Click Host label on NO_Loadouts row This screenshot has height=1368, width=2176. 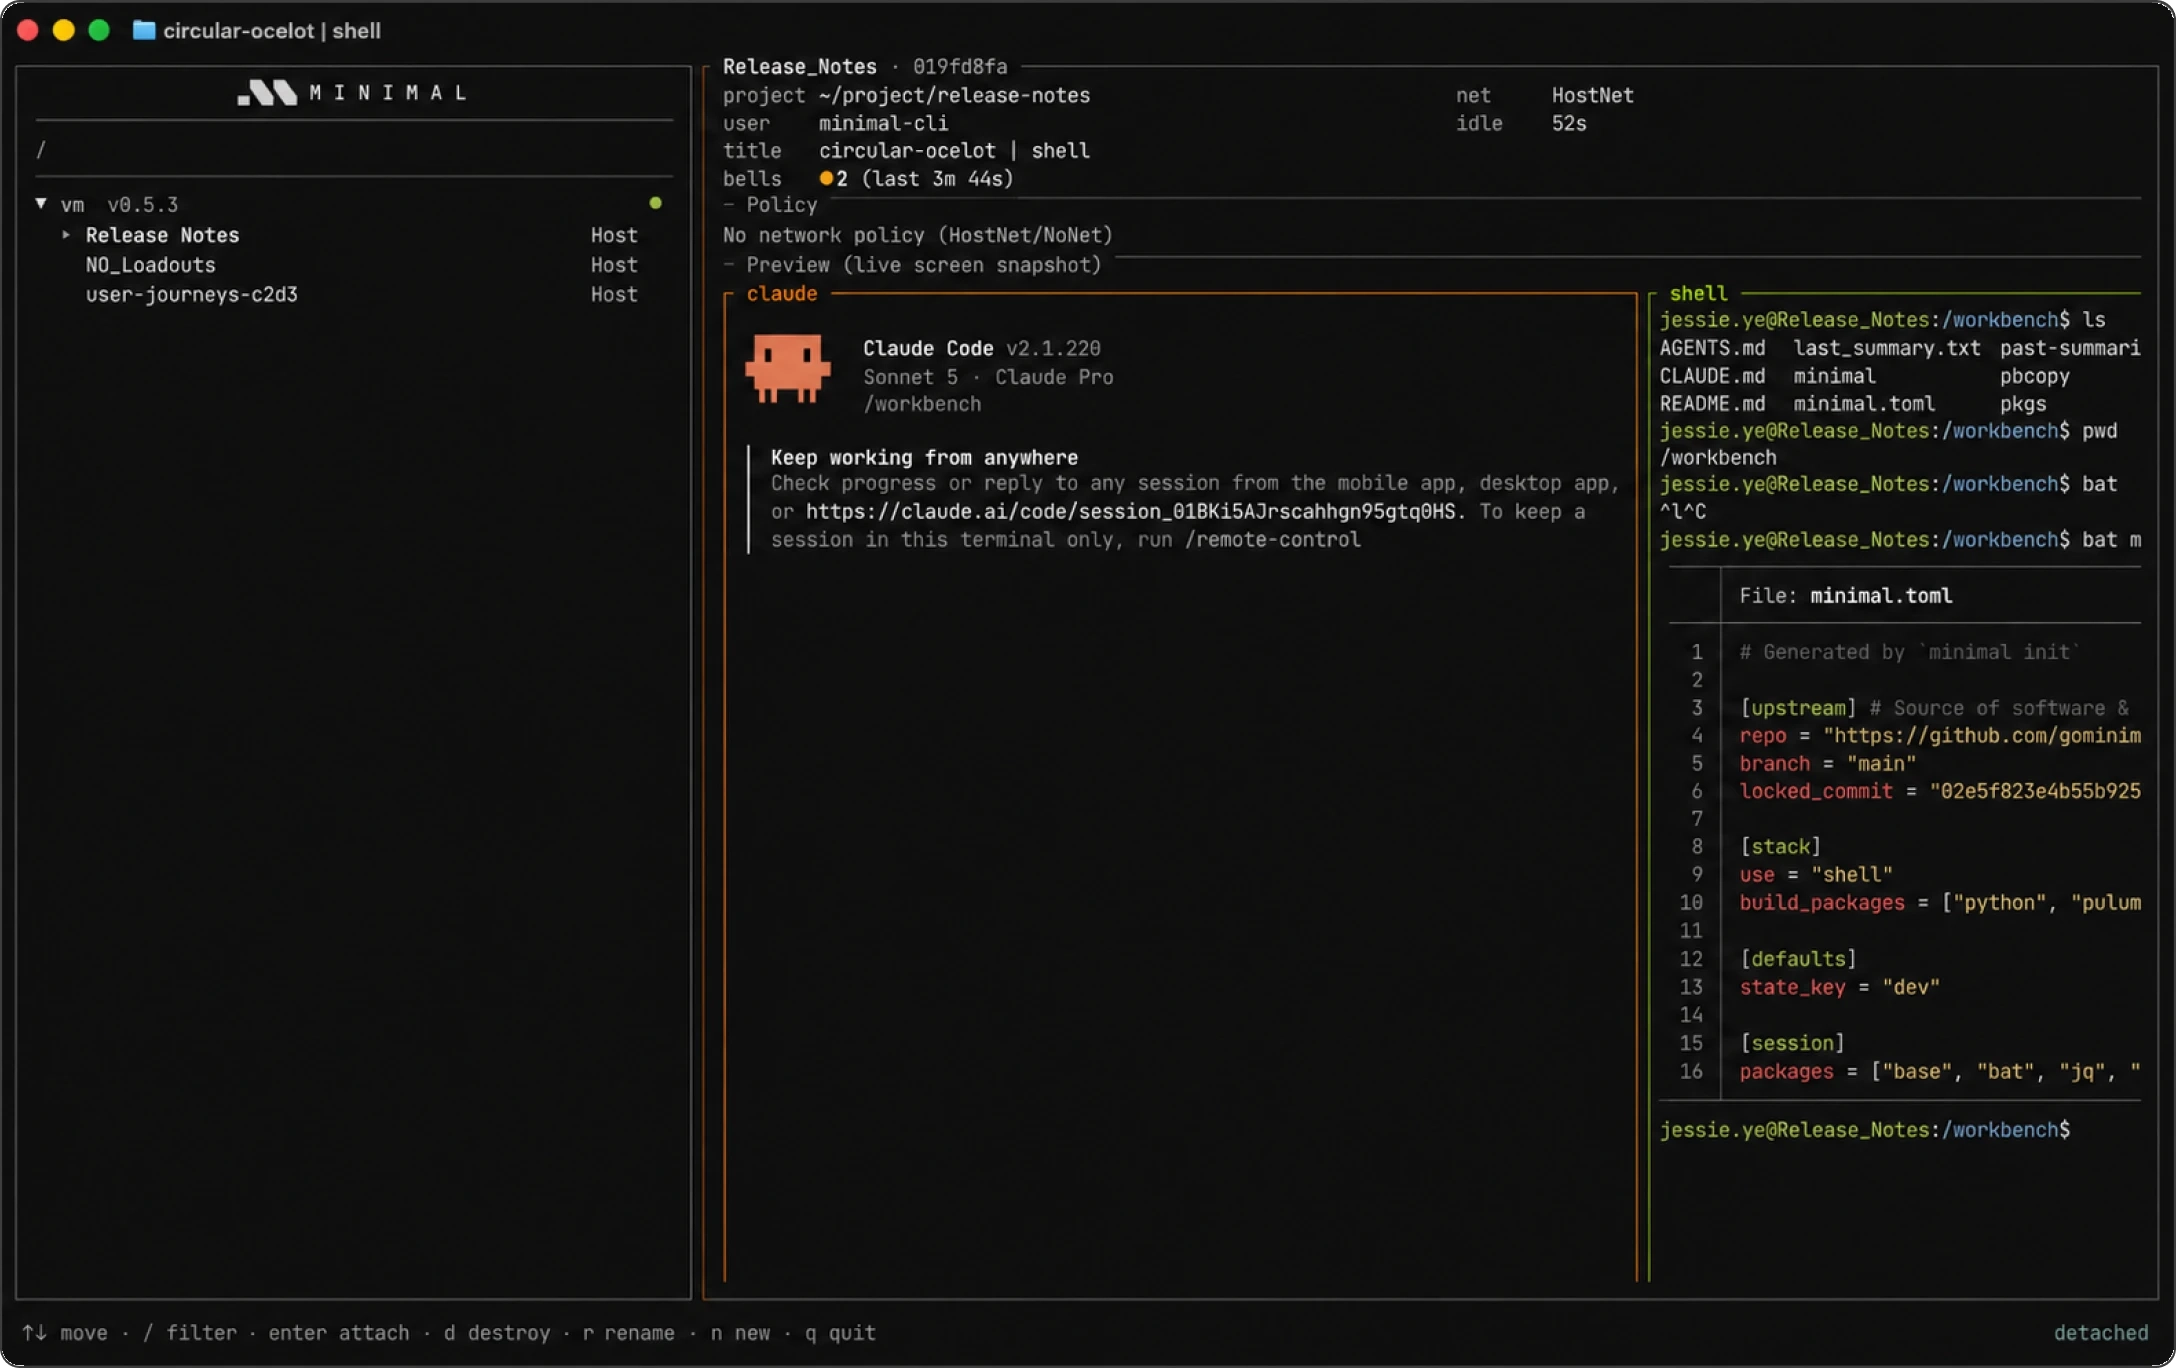[x=614, y=265]
